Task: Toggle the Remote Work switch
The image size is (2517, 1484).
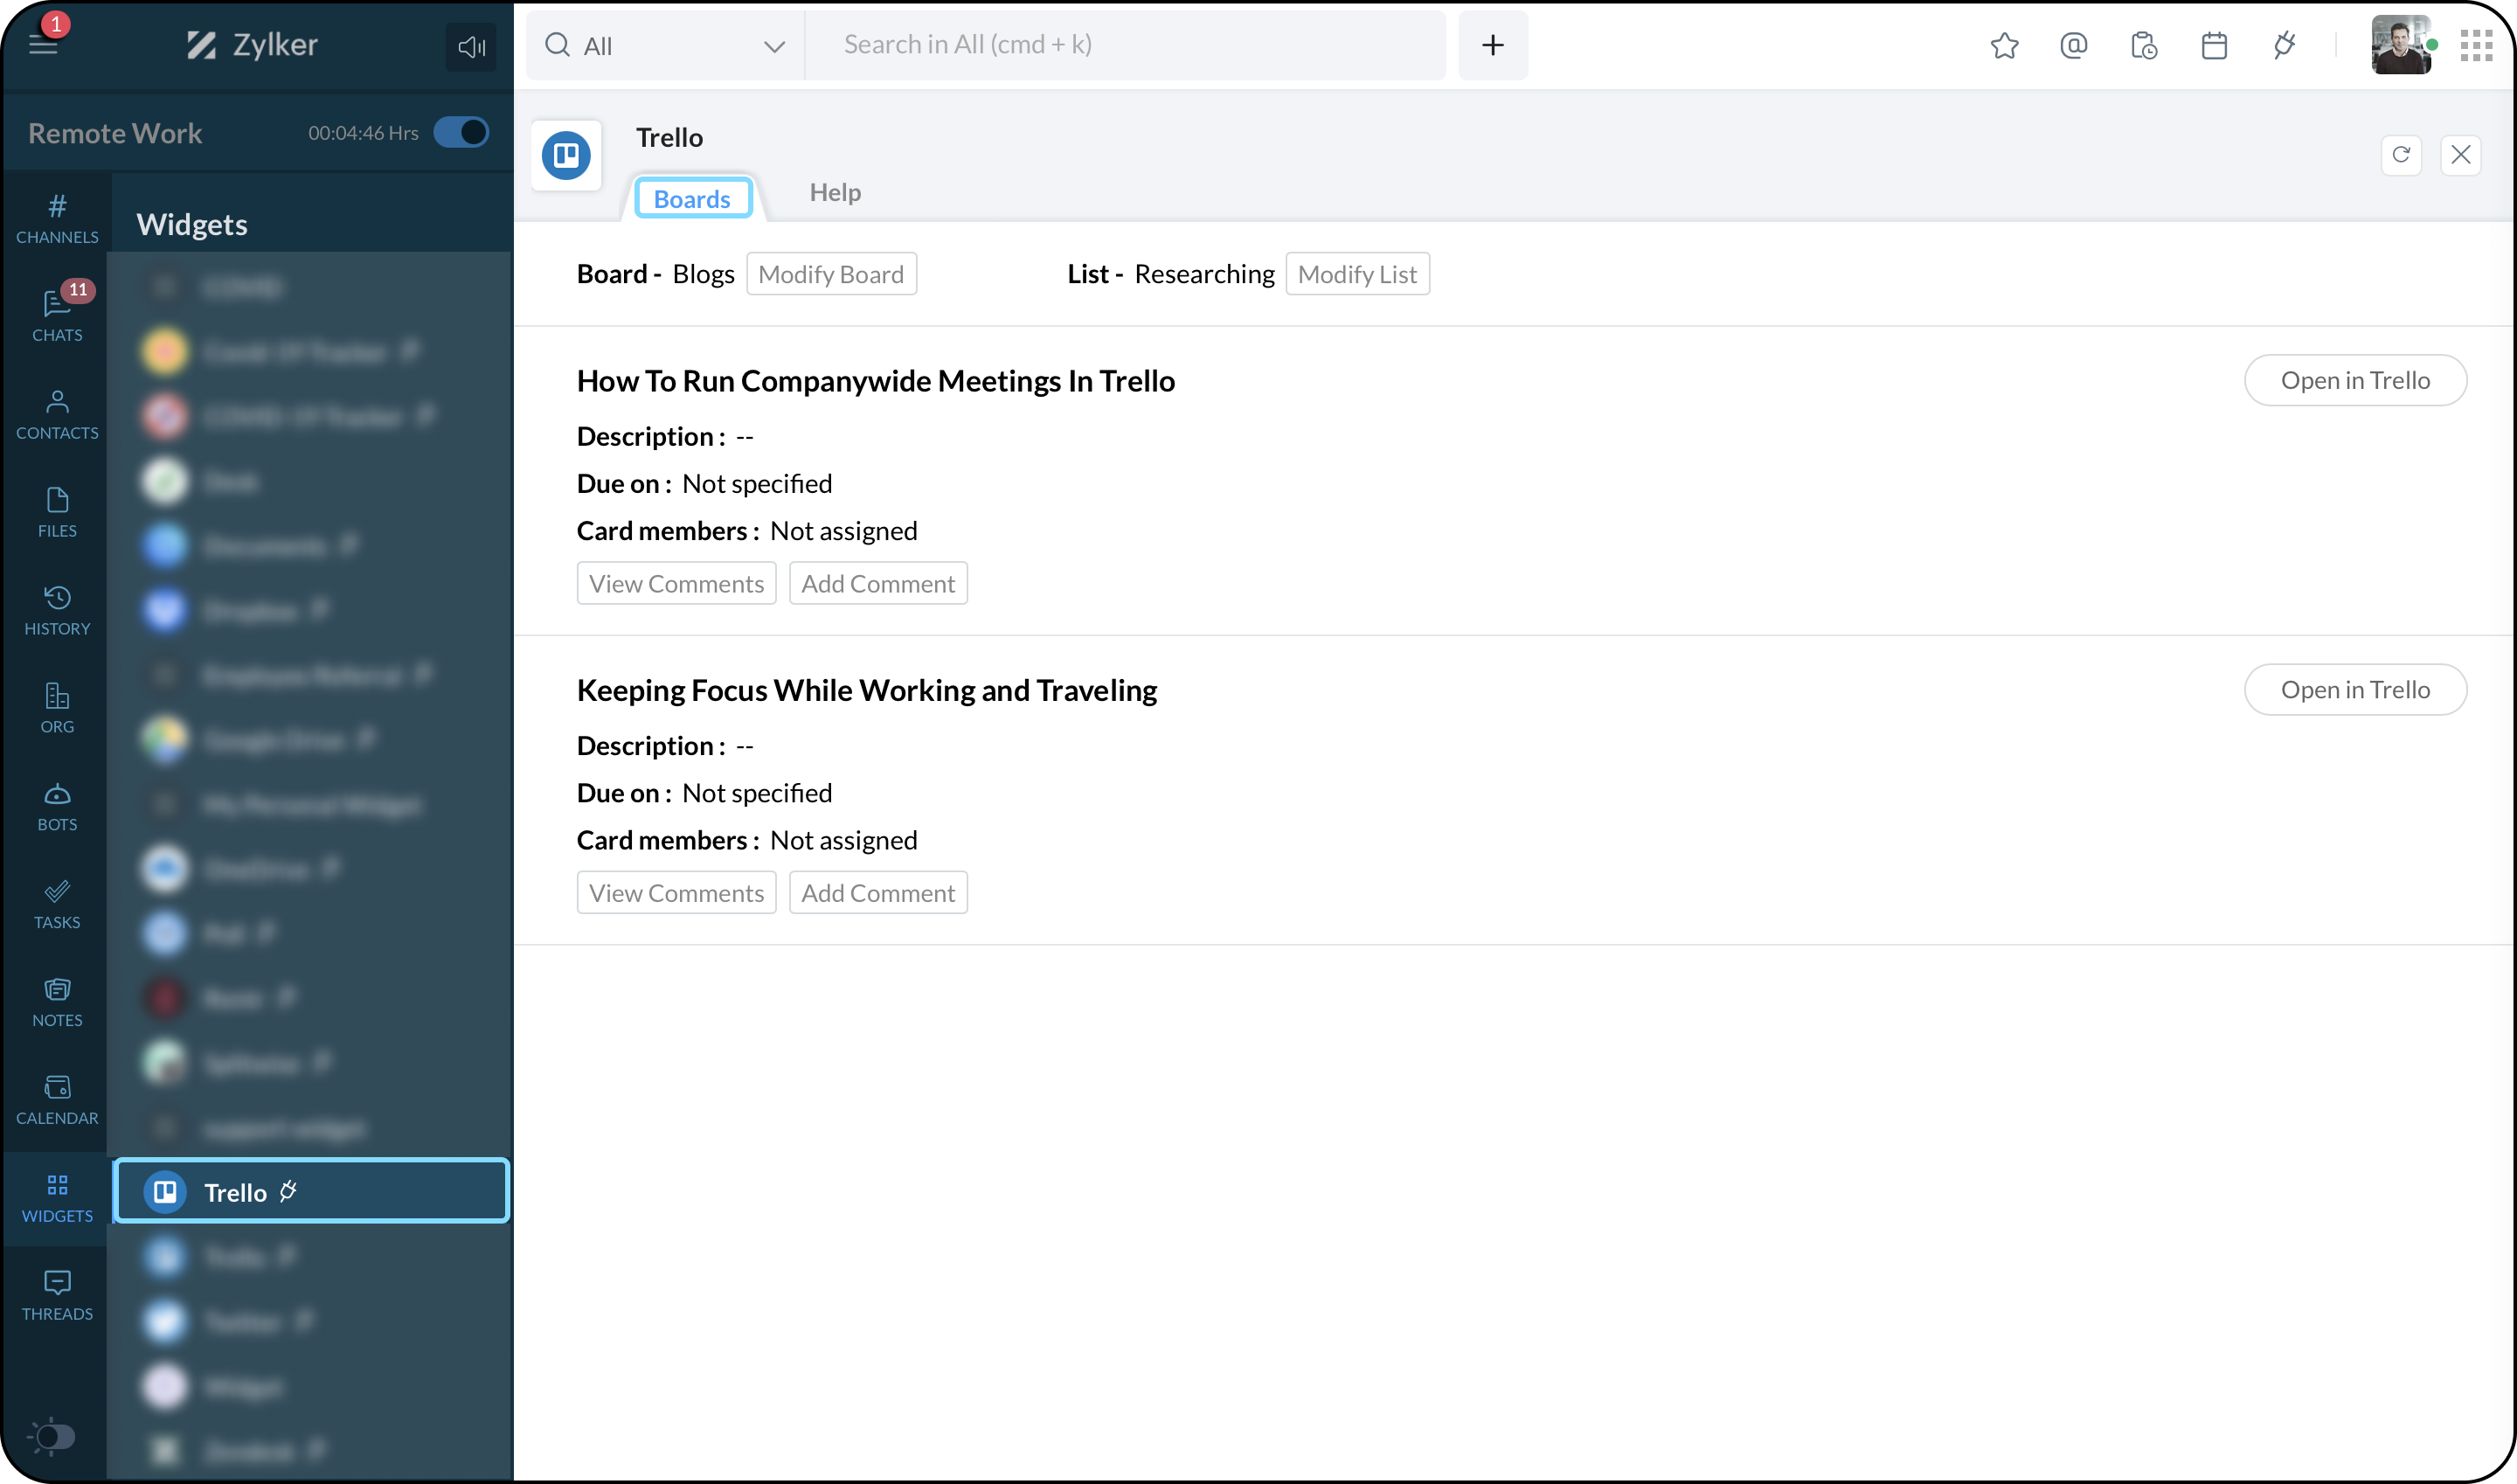Action: coord(461,132)
